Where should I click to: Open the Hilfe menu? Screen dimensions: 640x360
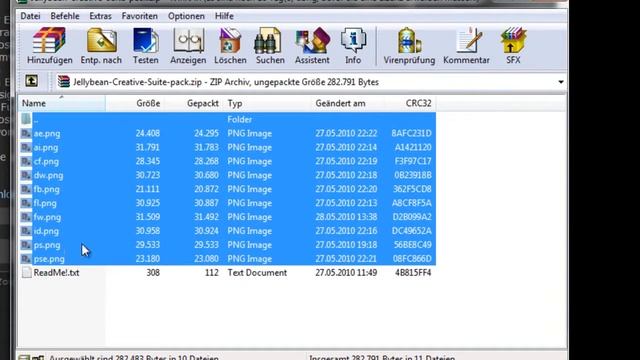(224, 16)
